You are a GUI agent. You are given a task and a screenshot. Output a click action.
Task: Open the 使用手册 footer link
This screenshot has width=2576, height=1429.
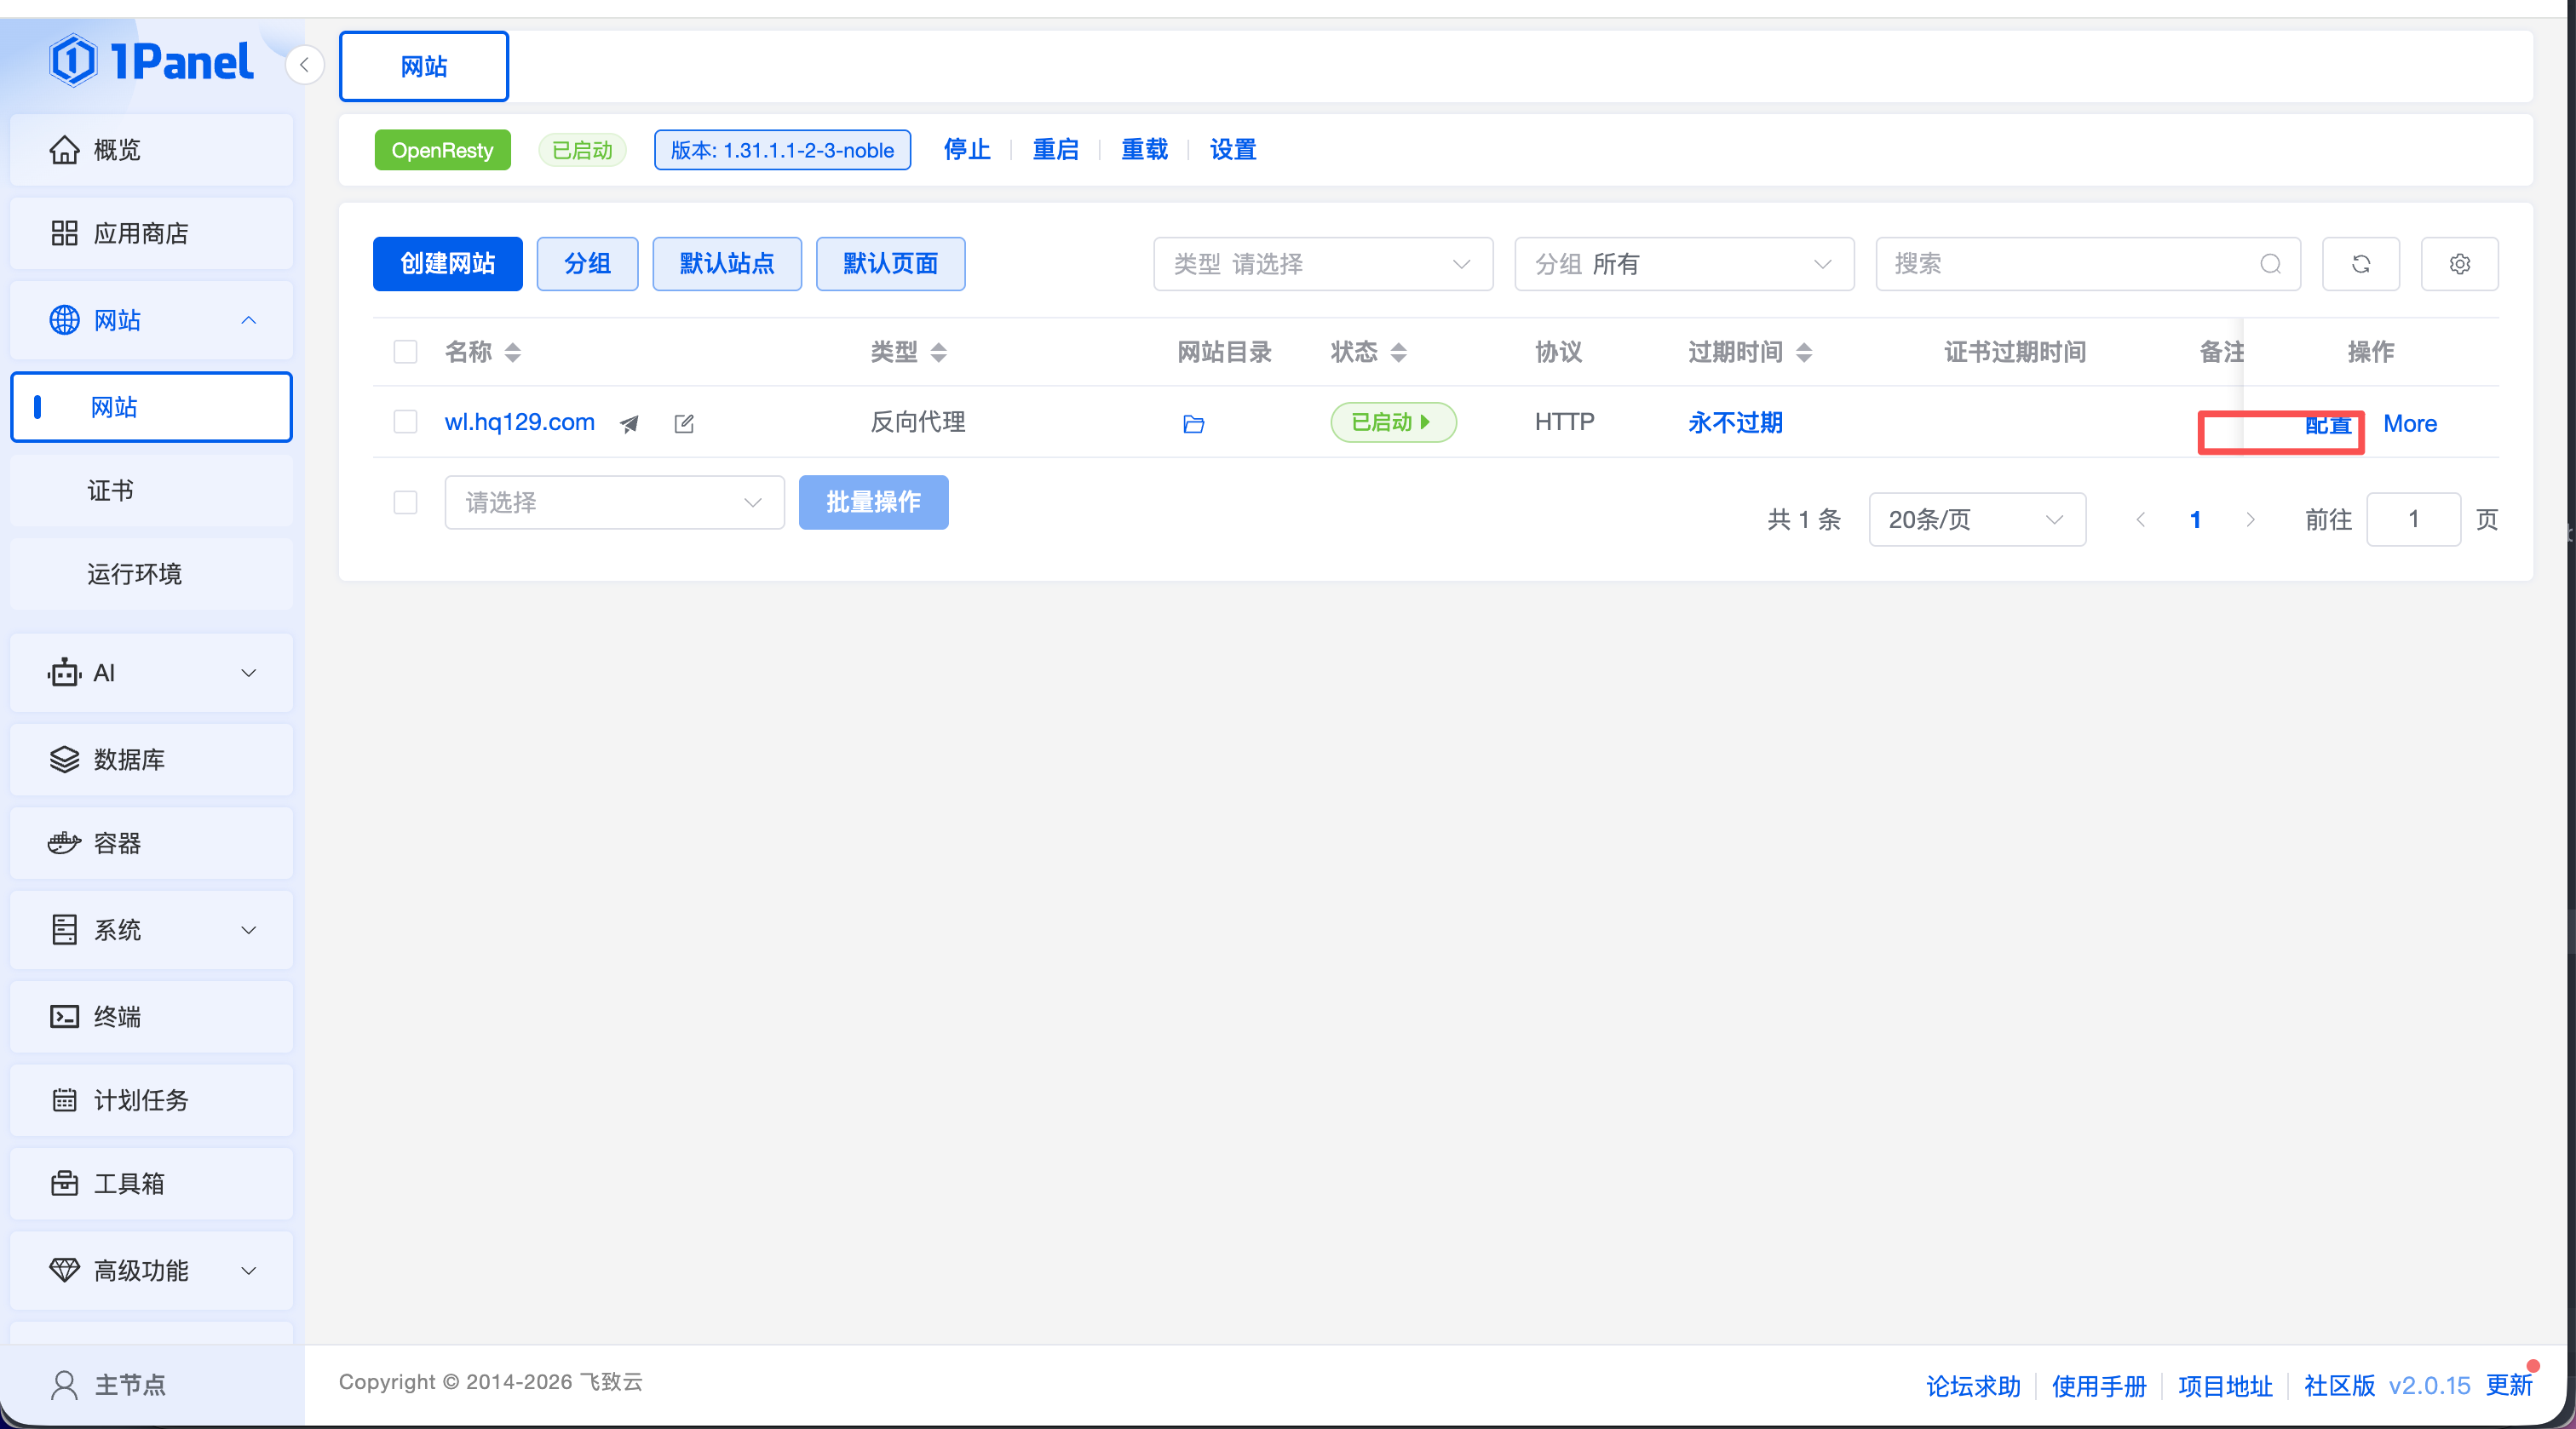click(2099, 1386)
